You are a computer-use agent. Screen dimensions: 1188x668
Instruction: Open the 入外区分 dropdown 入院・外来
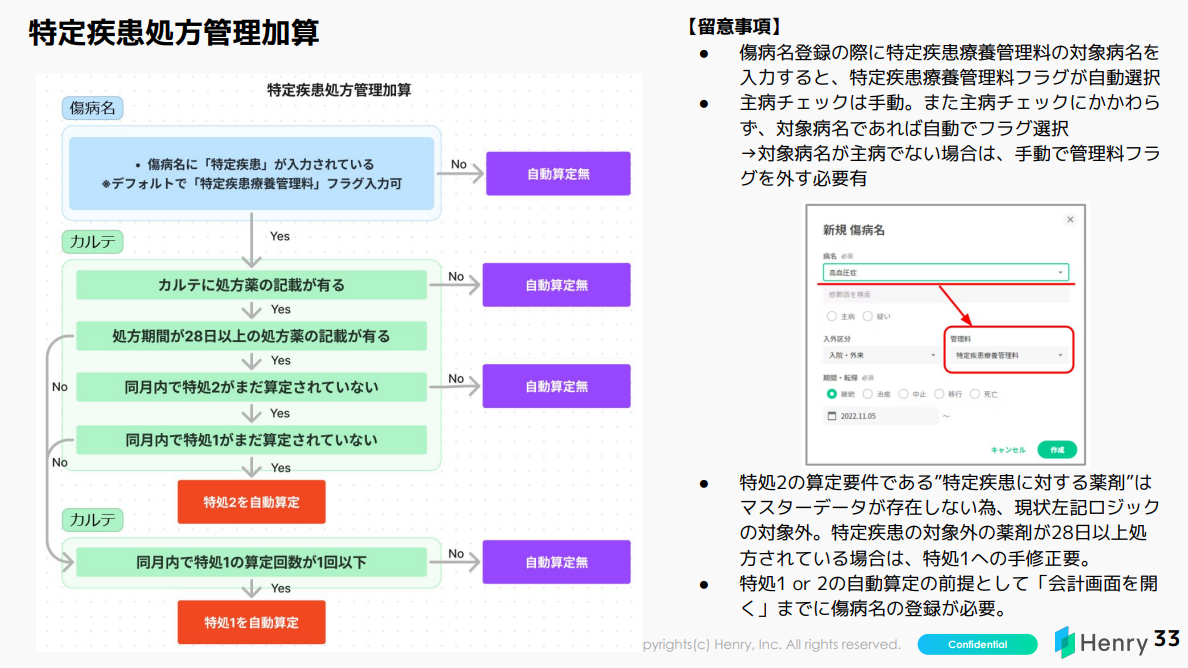pyautogui.click(x=881, y=355)
